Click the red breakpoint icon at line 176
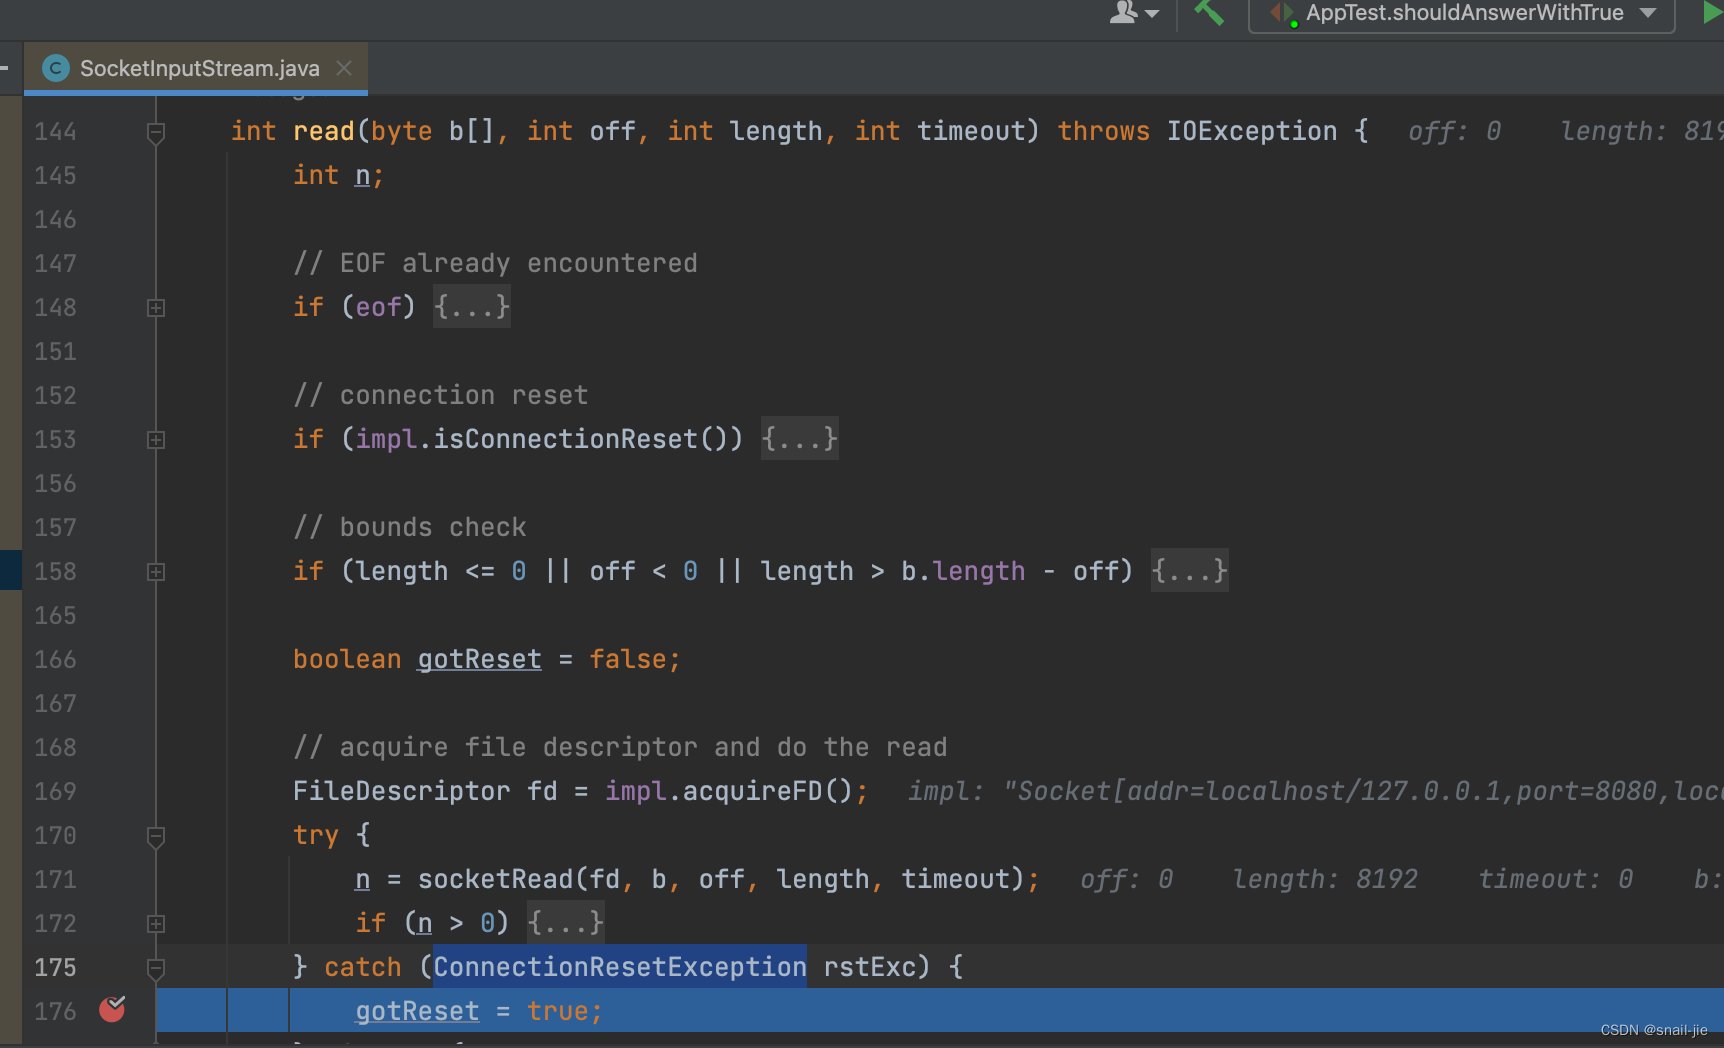The width and height of the screenshot is (1724, 1048). pyautogui.click(x=111, y=1010)
